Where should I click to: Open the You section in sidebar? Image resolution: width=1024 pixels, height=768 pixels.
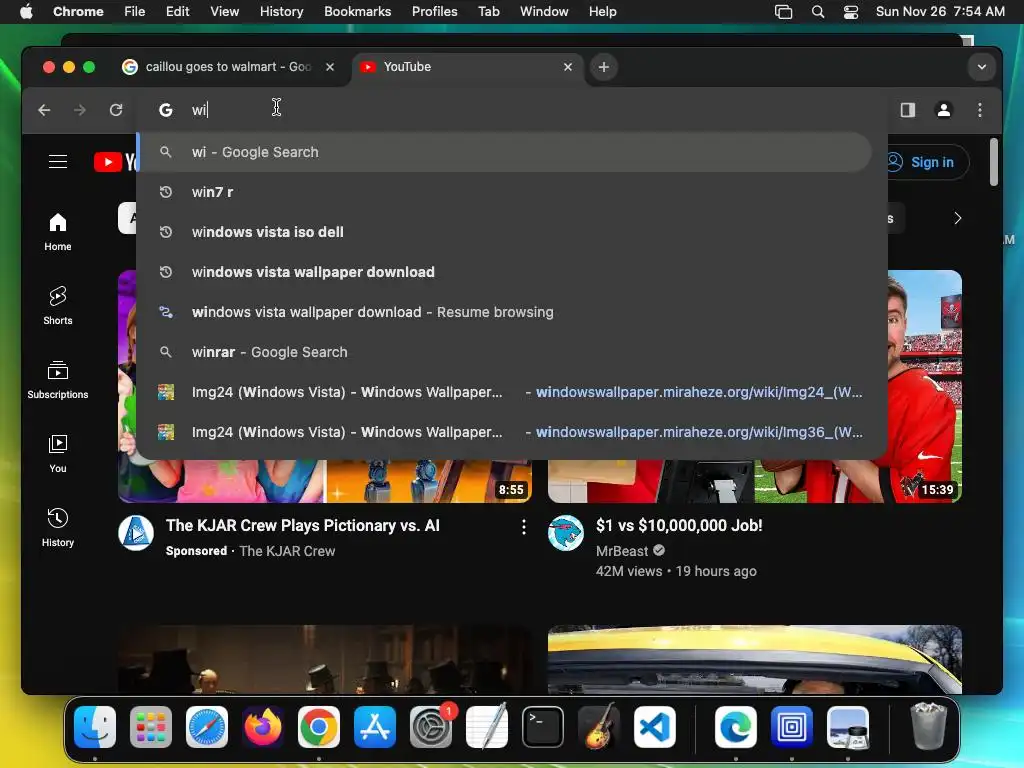point(58,454)
